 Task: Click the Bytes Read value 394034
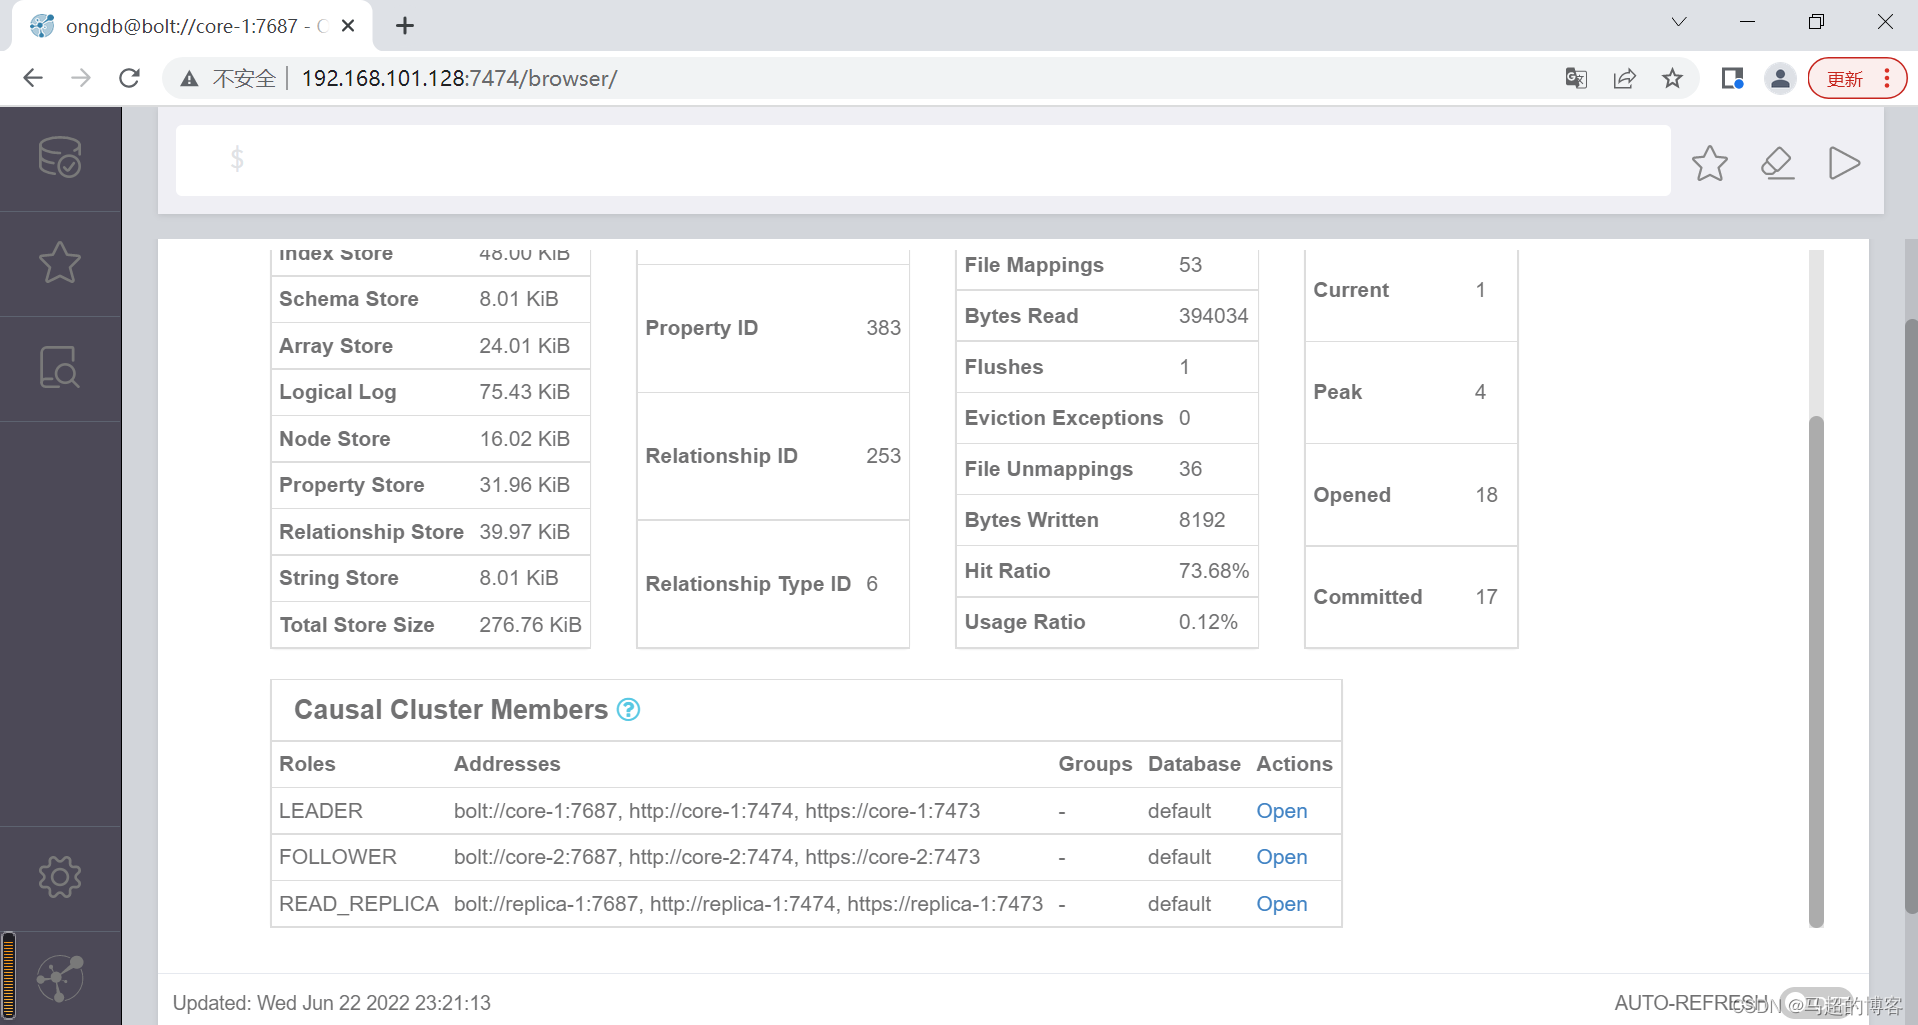pos(1213,316)
